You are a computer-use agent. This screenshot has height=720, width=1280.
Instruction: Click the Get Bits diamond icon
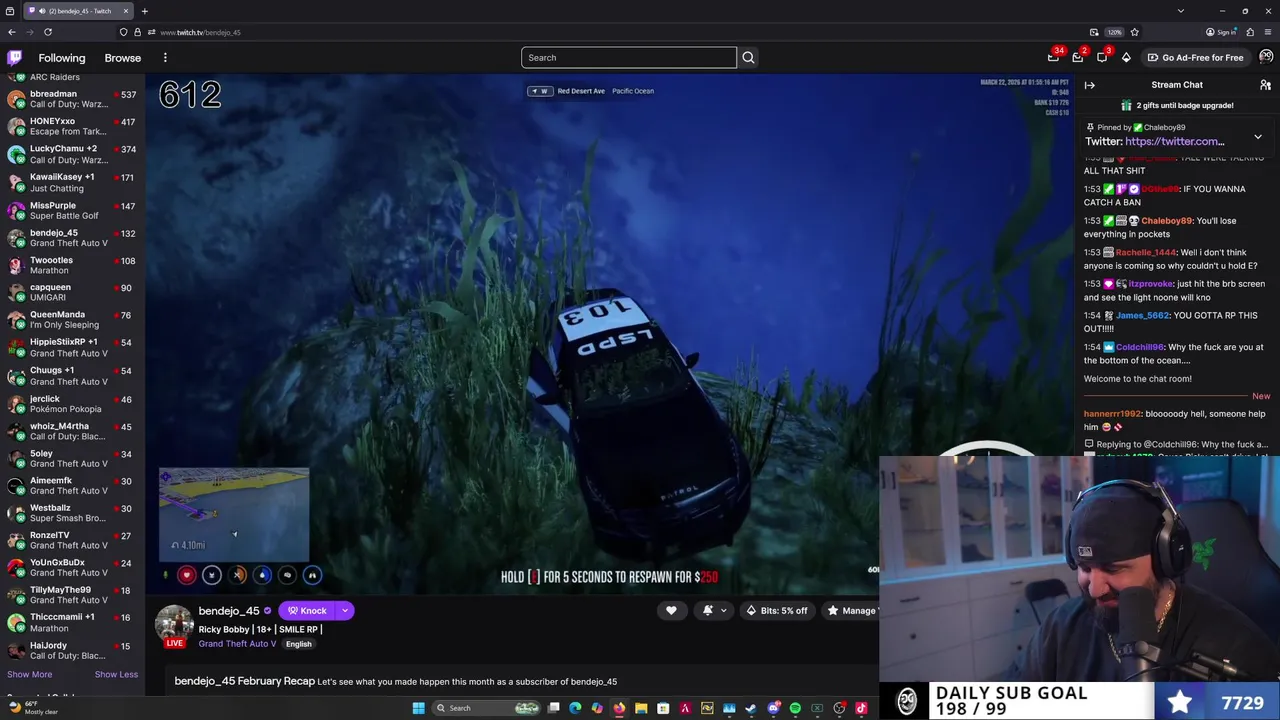pos(1126,58)
